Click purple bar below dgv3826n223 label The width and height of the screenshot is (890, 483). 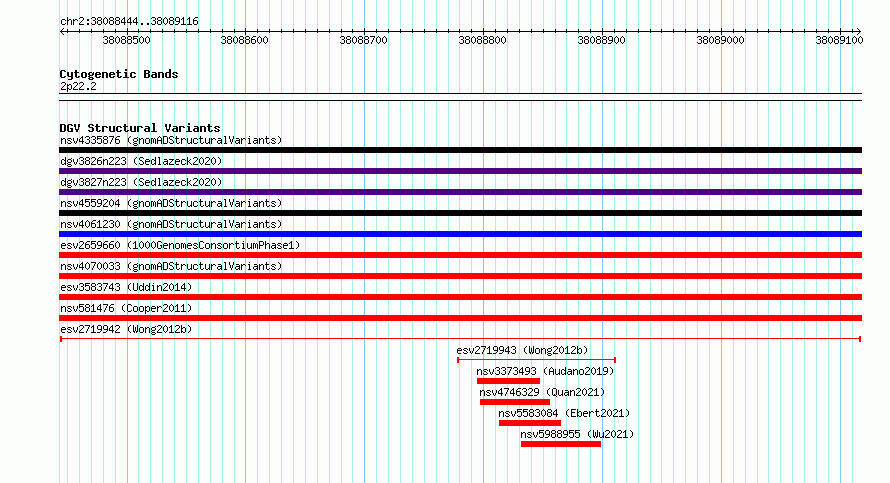click(460, 171)
